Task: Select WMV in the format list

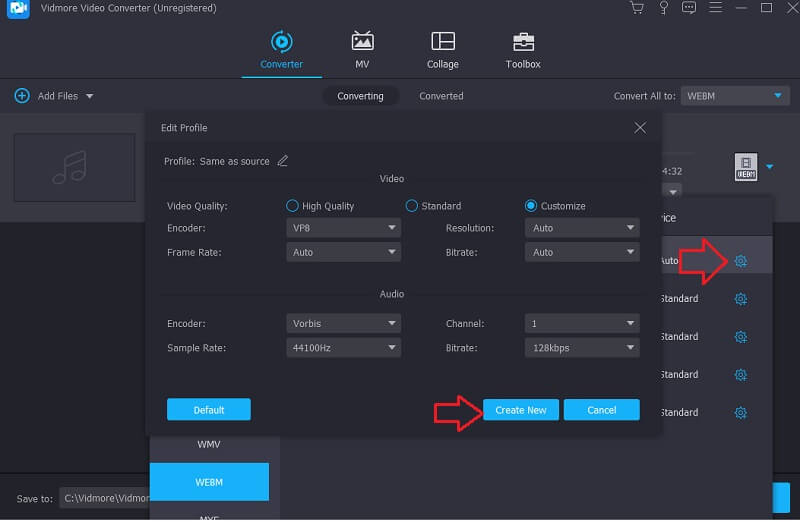Action: coord(209,444)
